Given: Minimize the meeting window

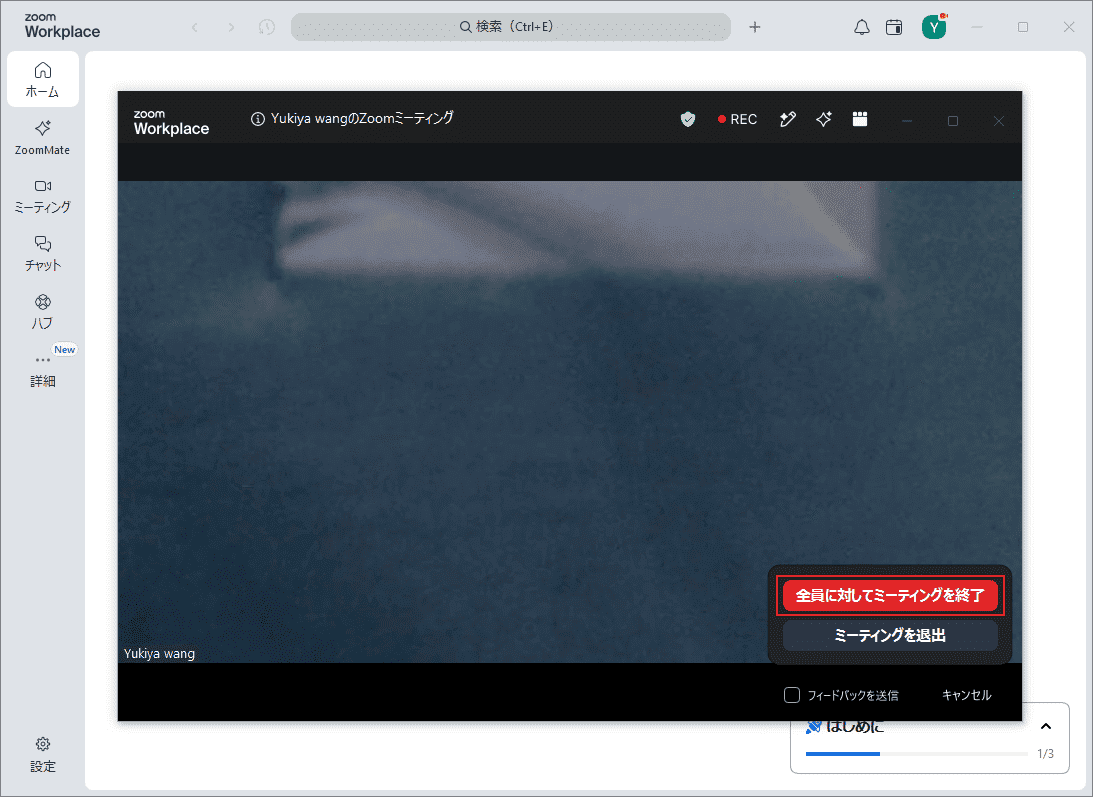Looking at the screenshot, I should [x=907, y=121].
